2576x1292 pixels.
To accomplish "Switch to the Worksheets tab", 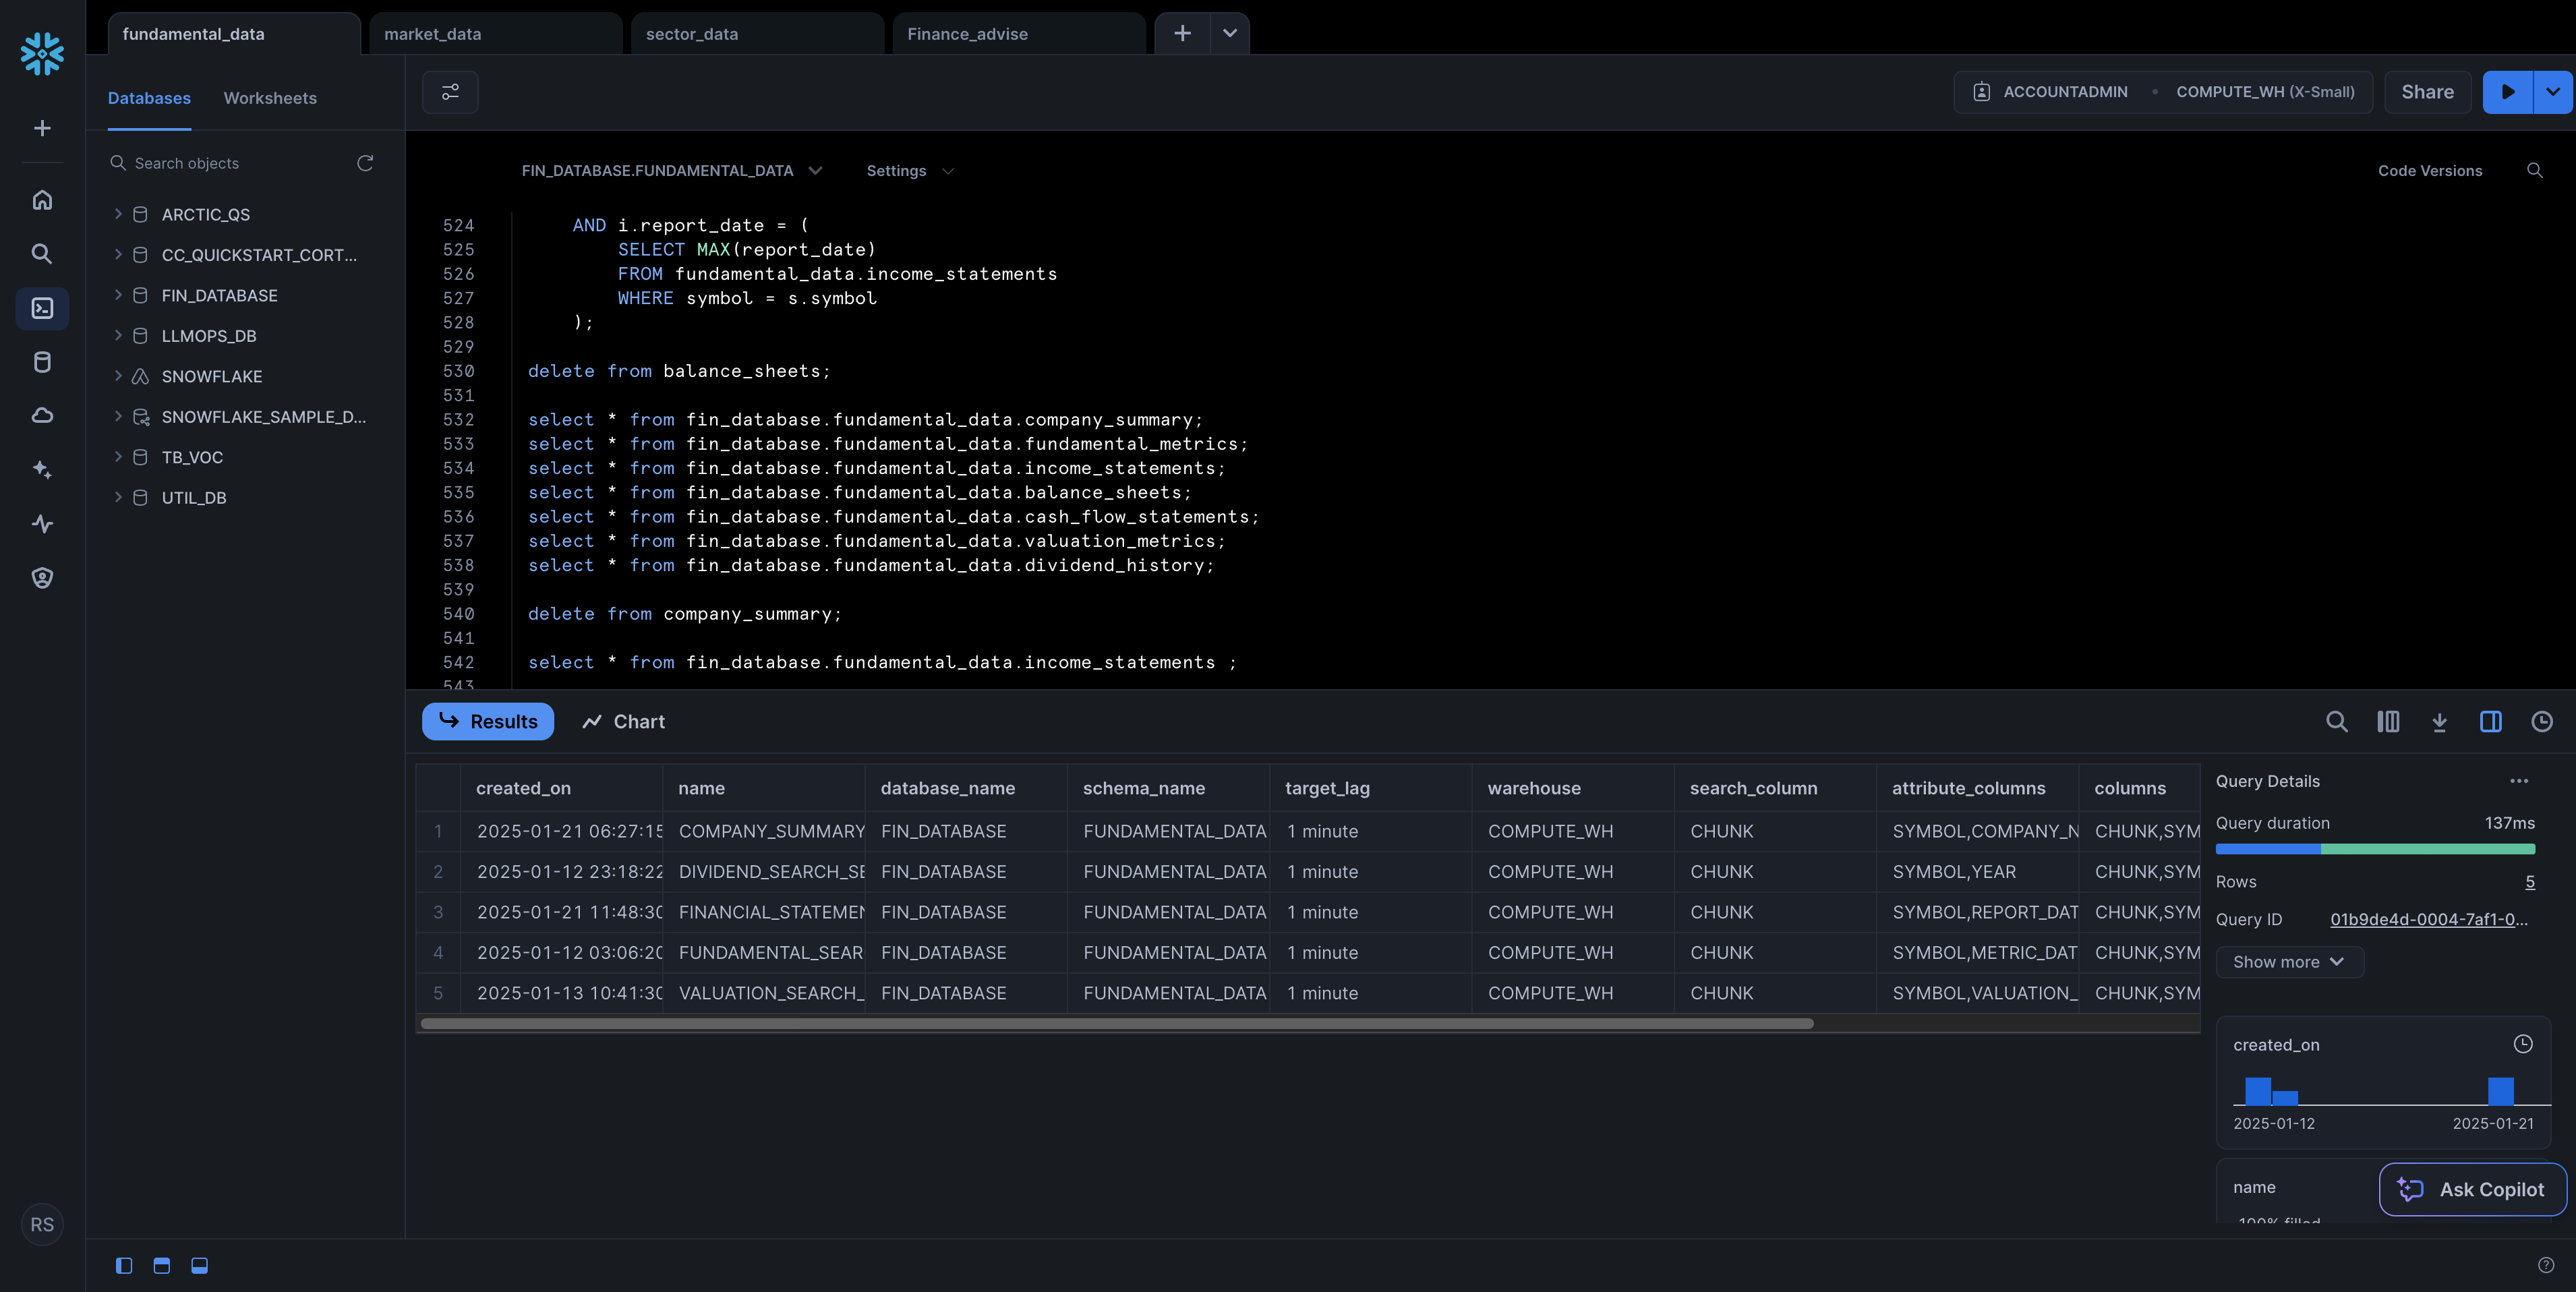I will [x=270, y=98].
